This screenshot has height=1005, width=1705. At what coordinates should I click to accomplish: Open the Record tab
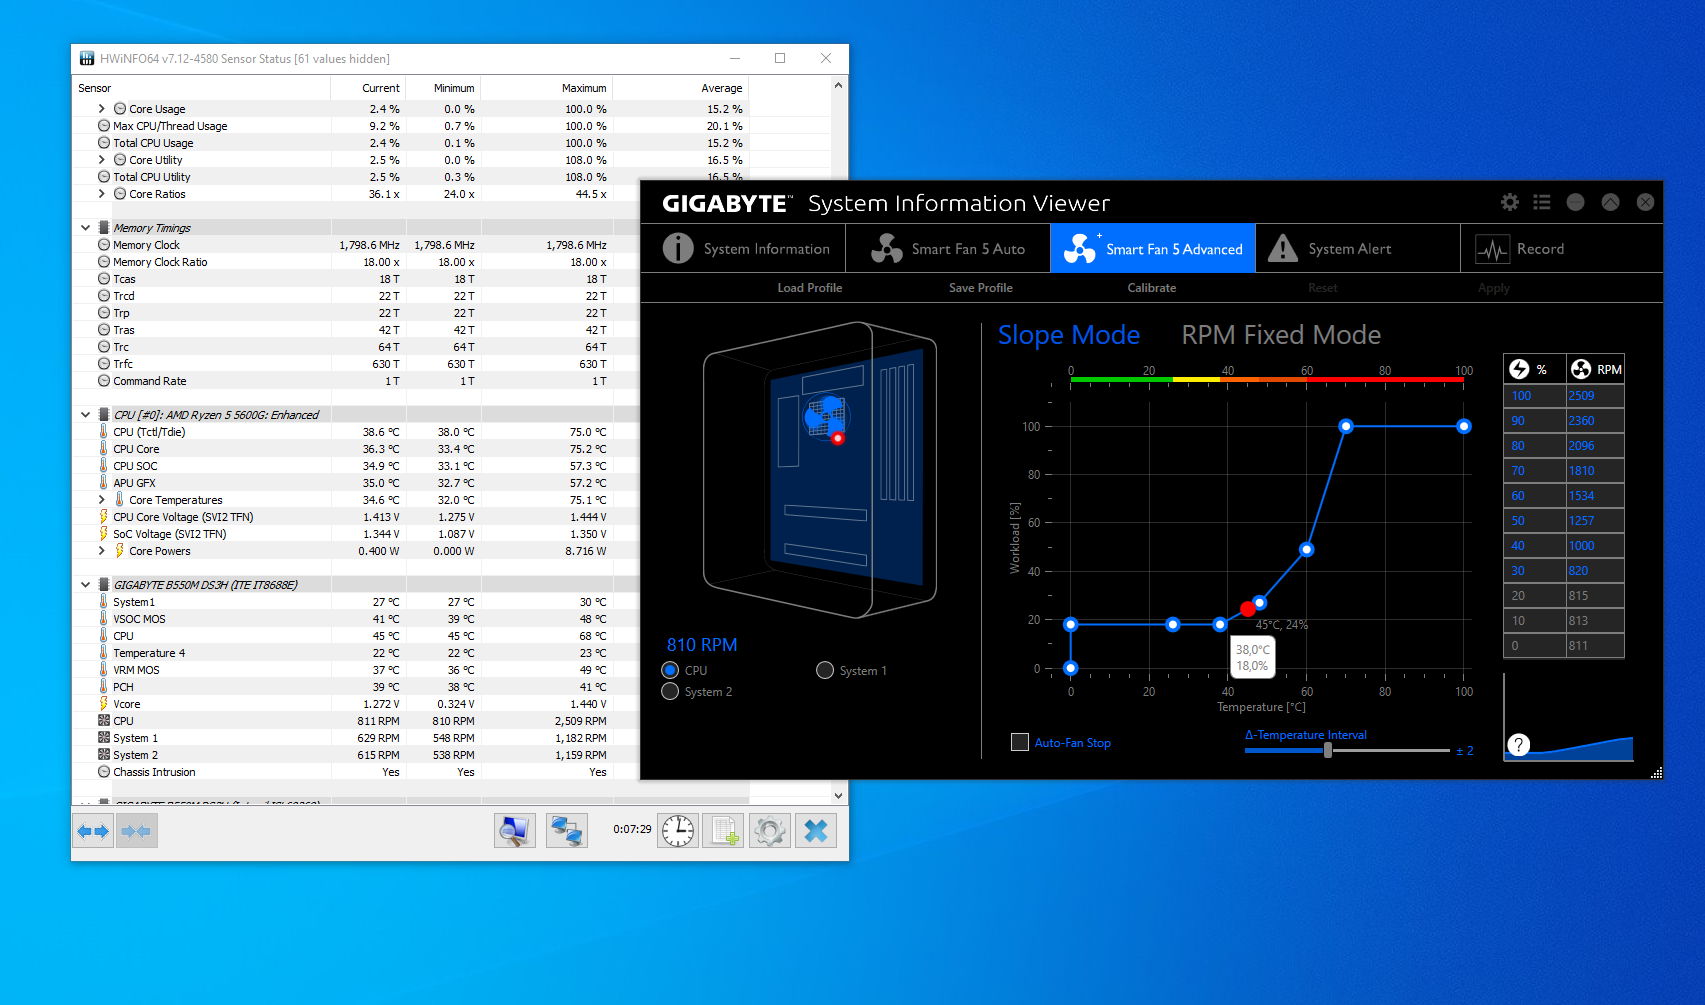pos(1561,248)
